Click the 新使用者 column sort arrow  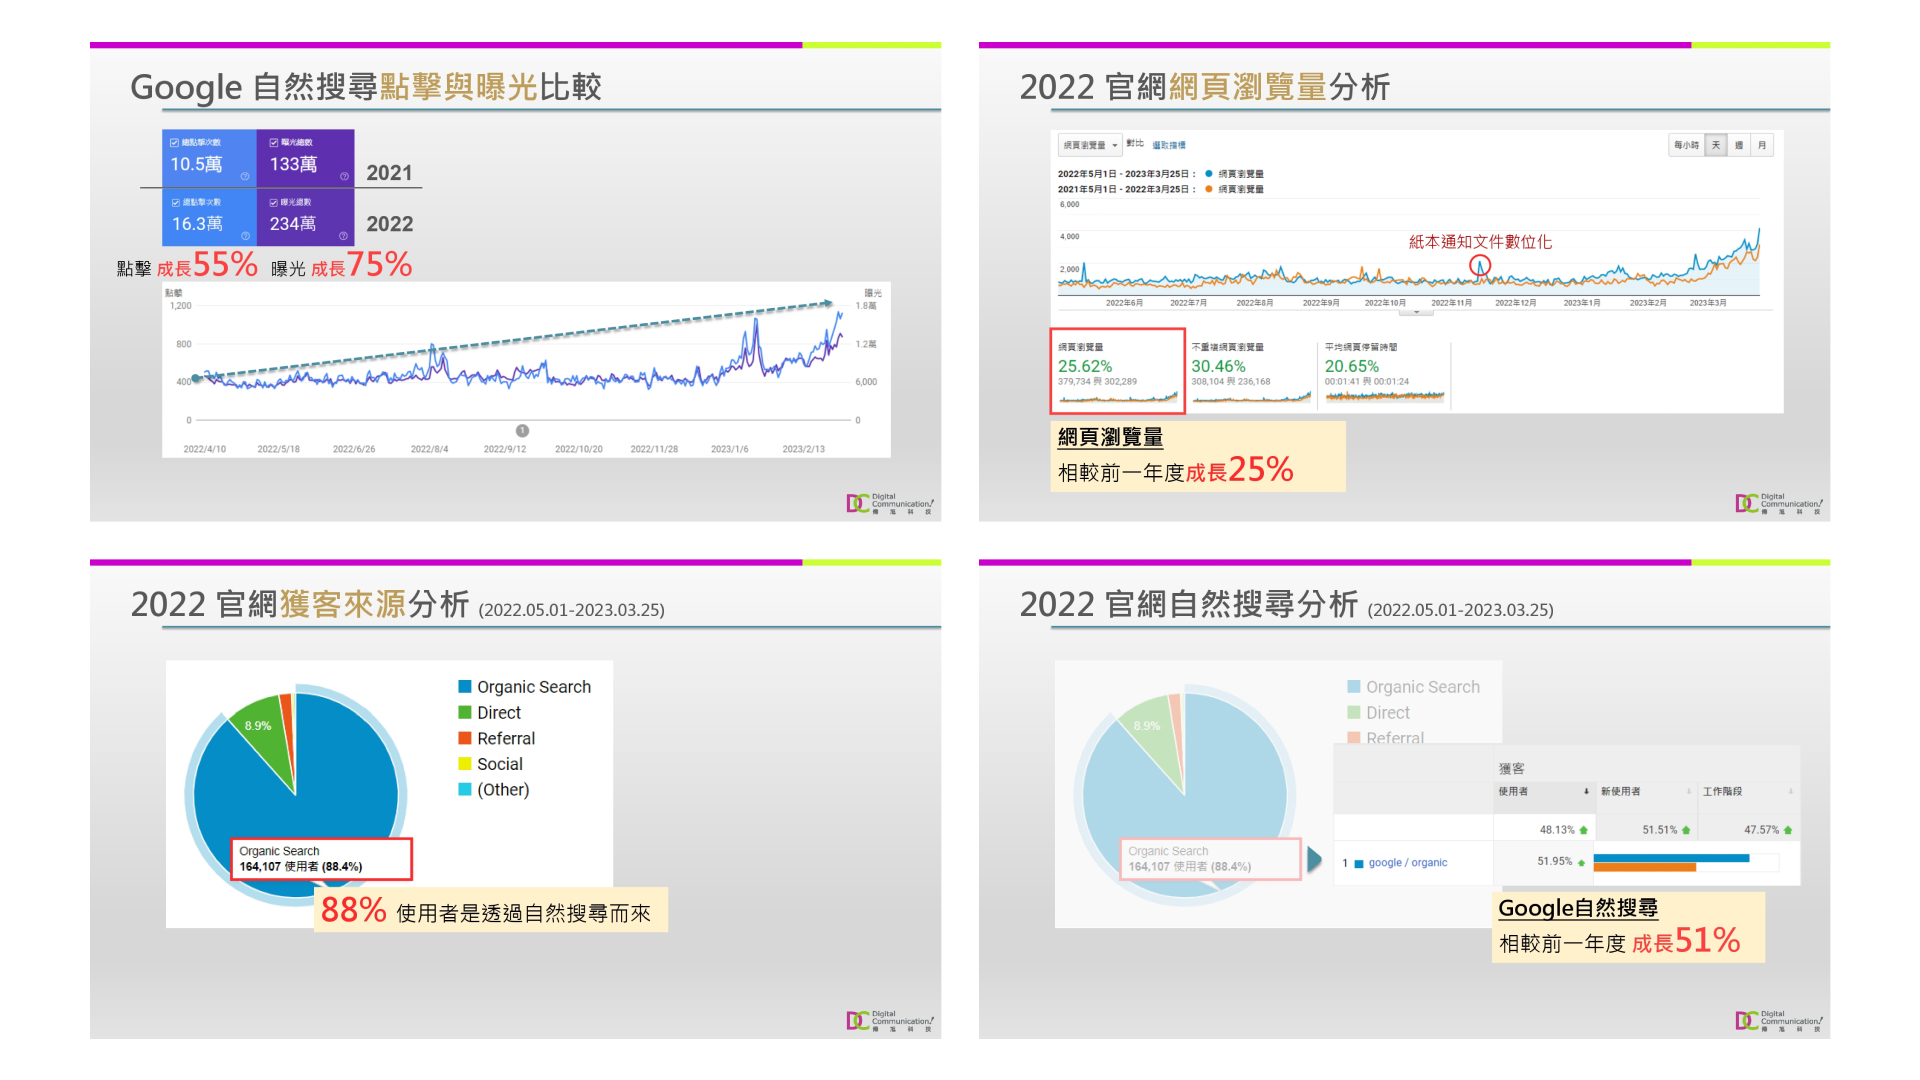1689,791
